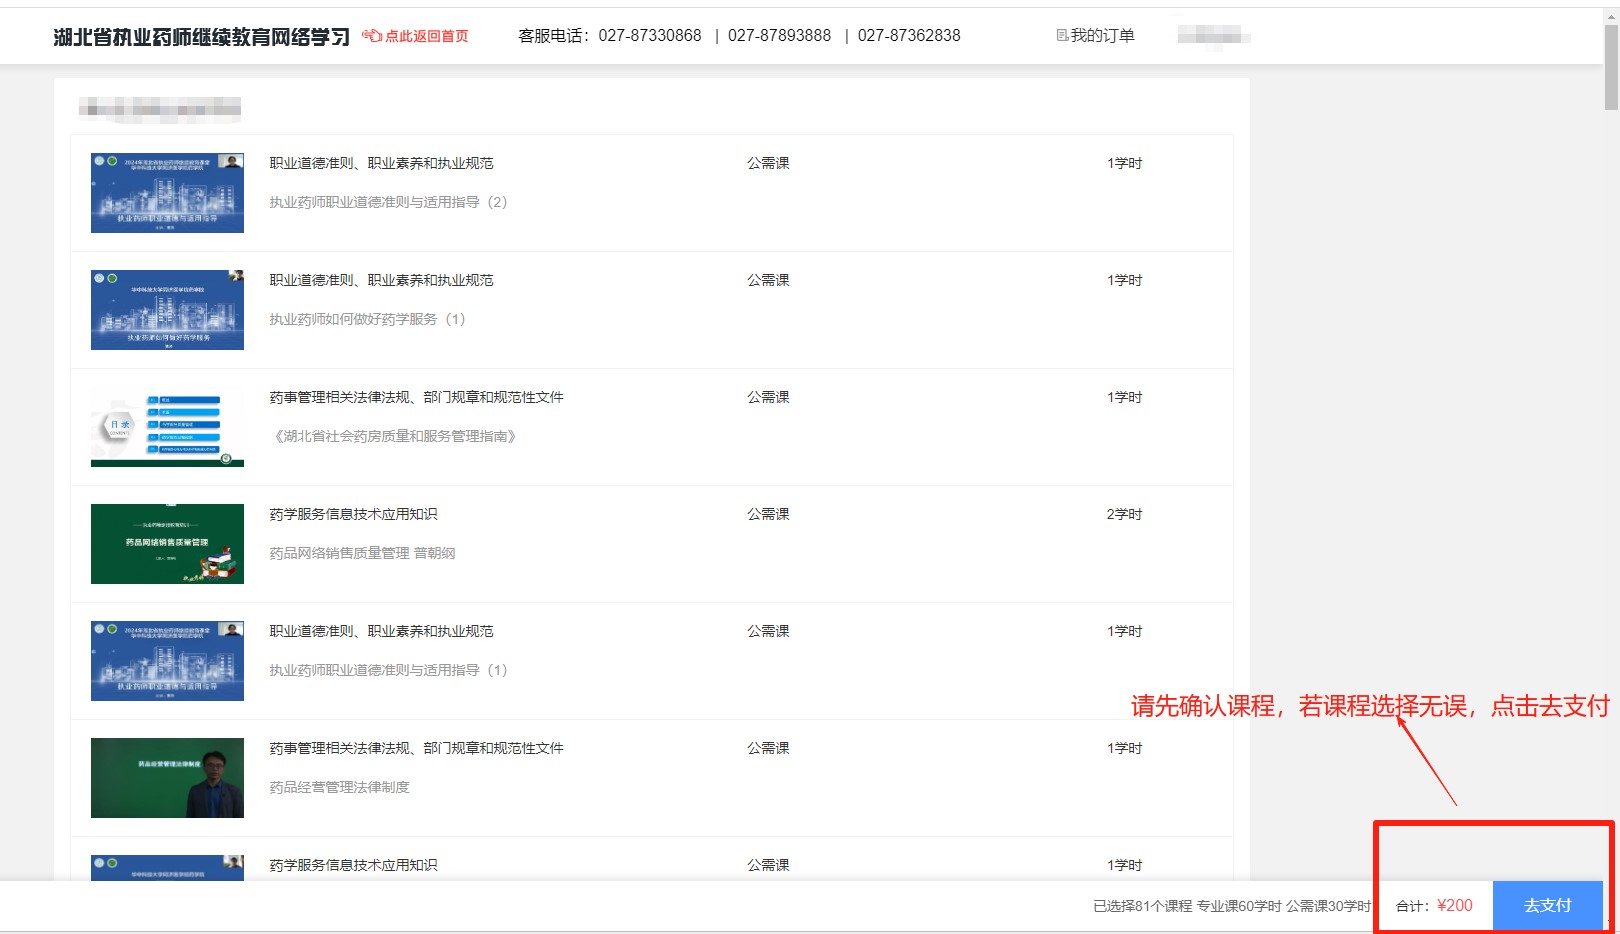Open 我的订单 from the header

1102,36
